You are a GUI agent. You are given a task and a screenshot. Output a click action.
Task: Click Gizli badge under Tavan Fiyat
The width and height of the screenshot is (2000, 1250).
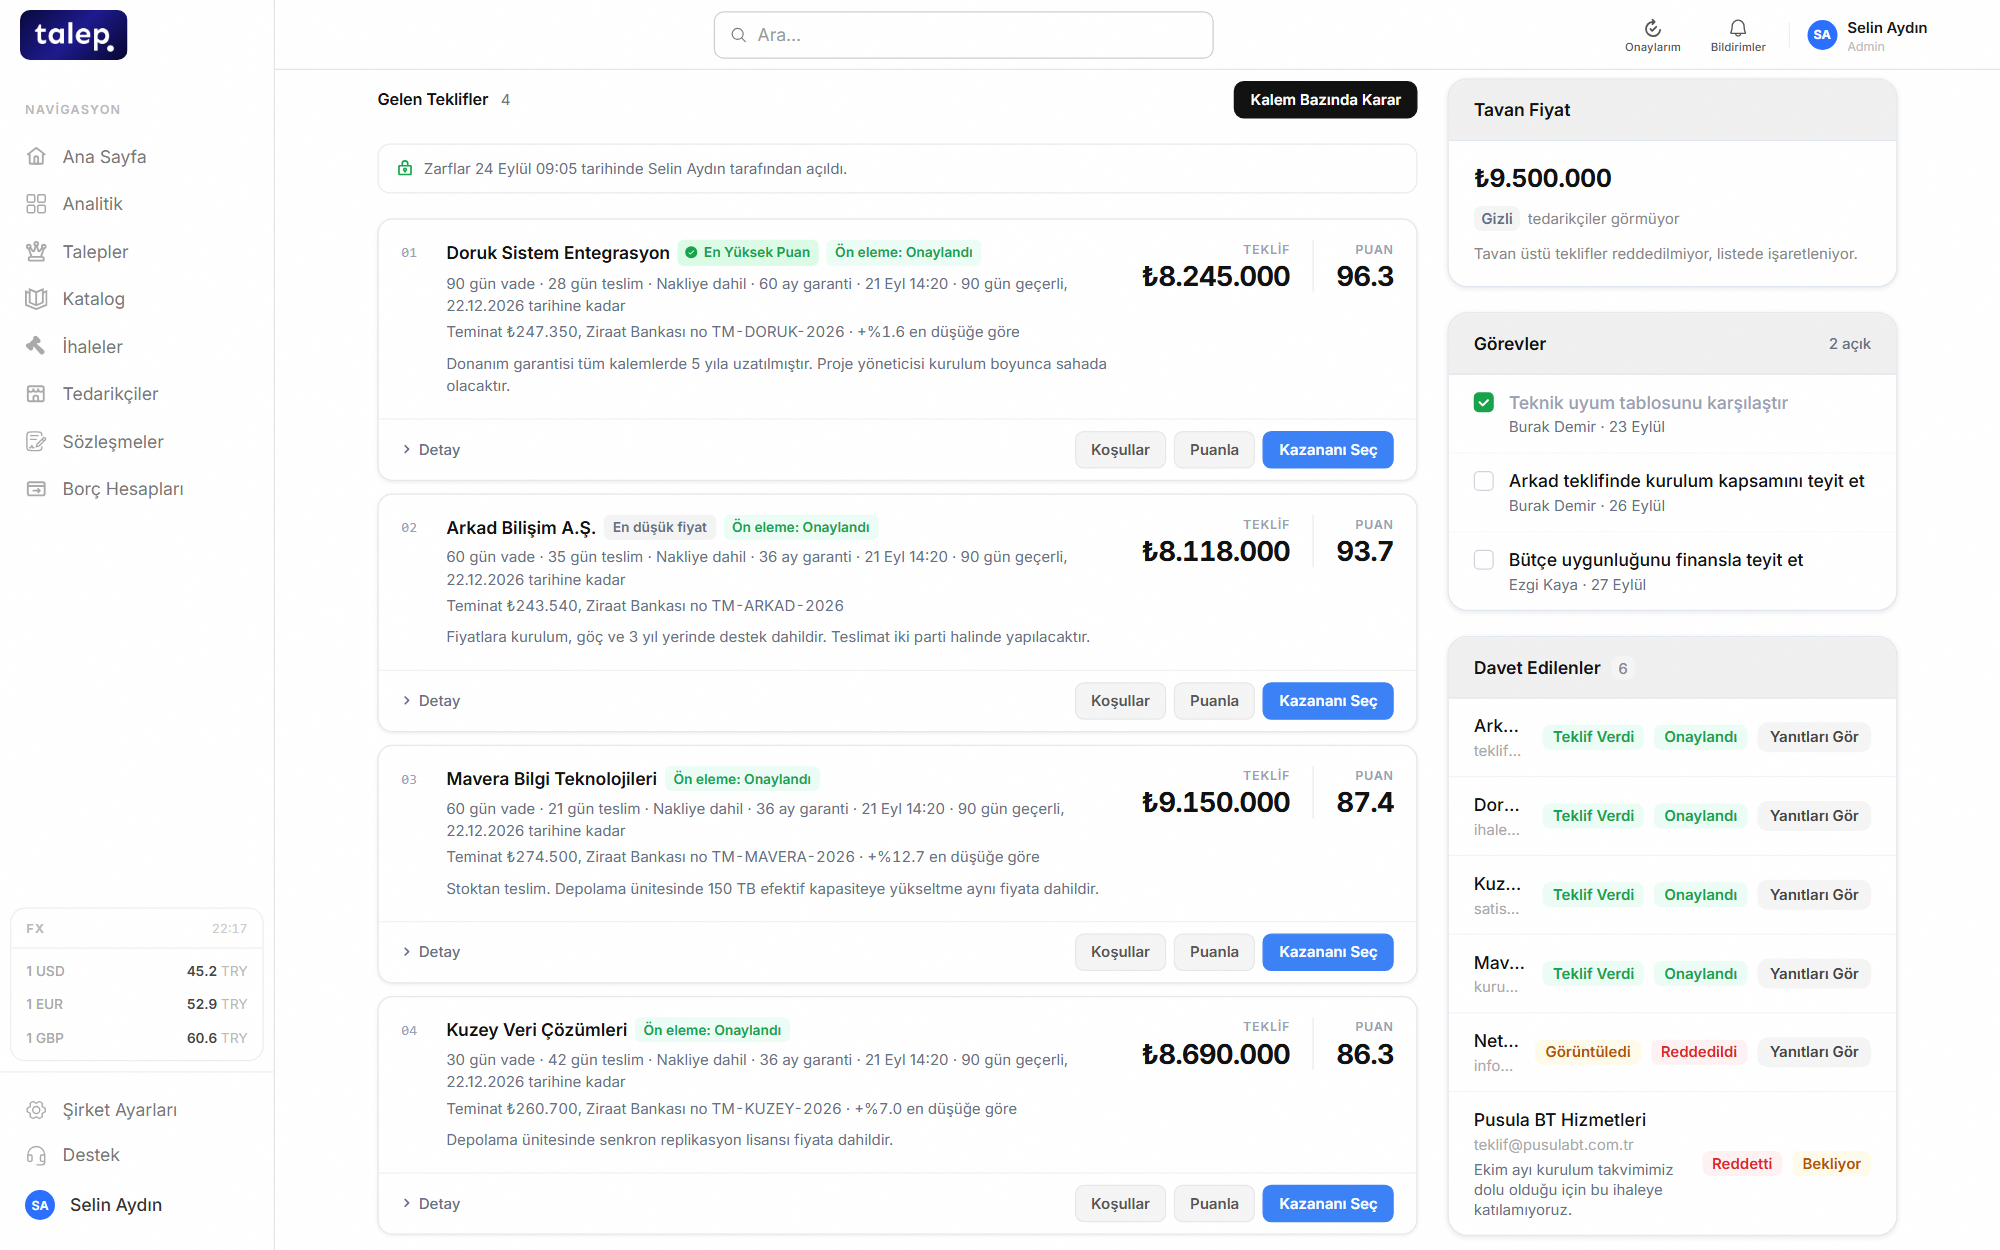tap(1497, 219)
